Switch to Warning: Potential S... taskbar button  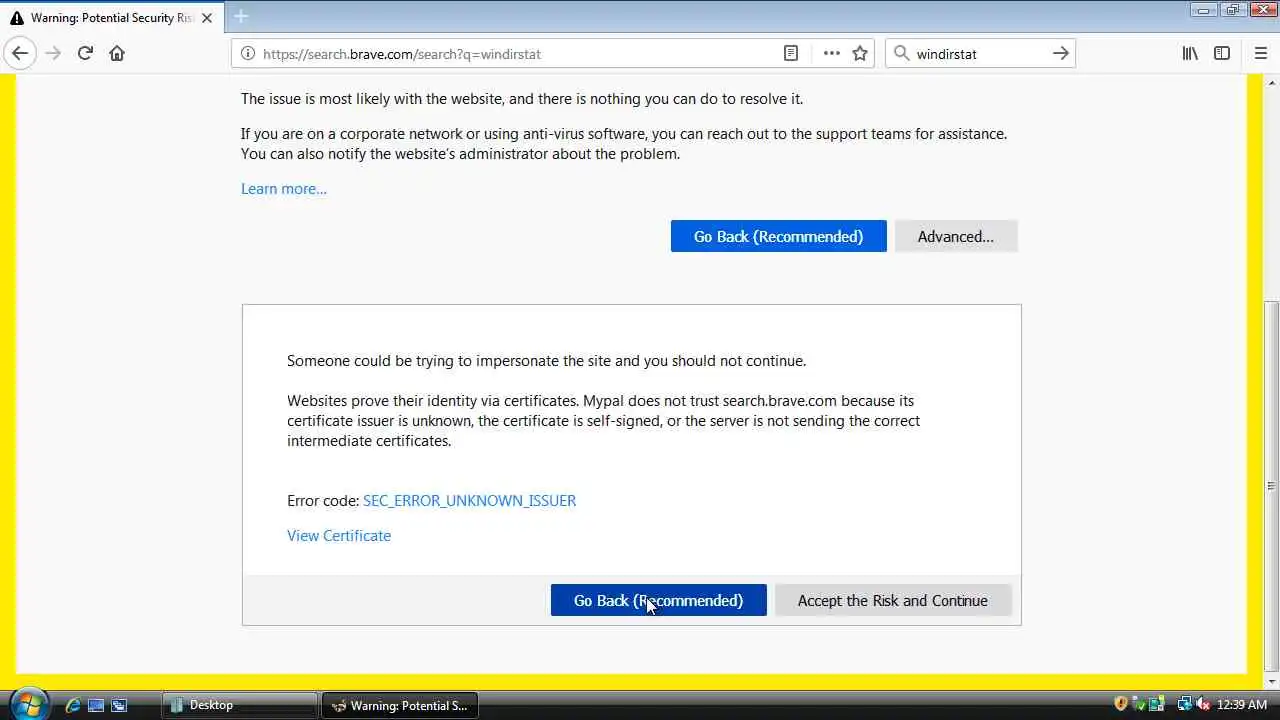click(400, 705)
